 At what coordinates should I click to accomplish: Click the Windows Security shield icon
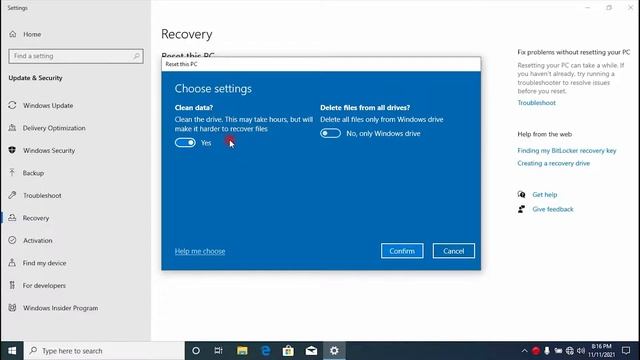[12, 150]
